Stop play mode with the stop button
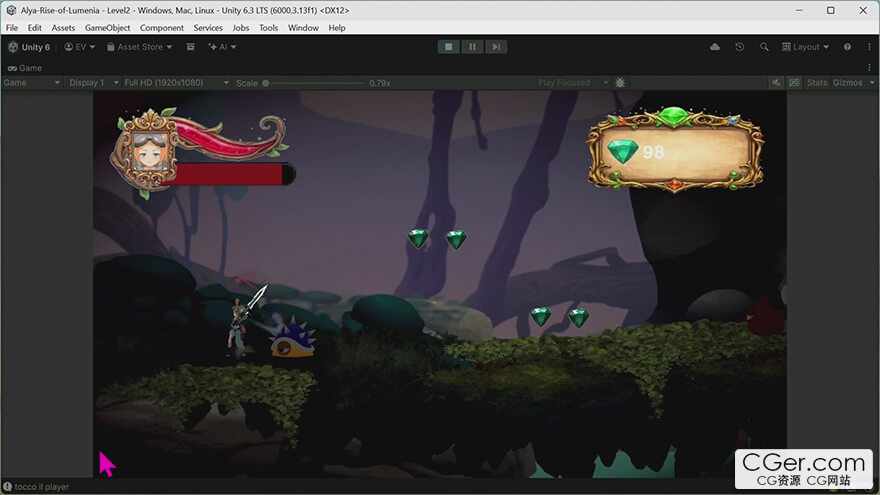 448,47
